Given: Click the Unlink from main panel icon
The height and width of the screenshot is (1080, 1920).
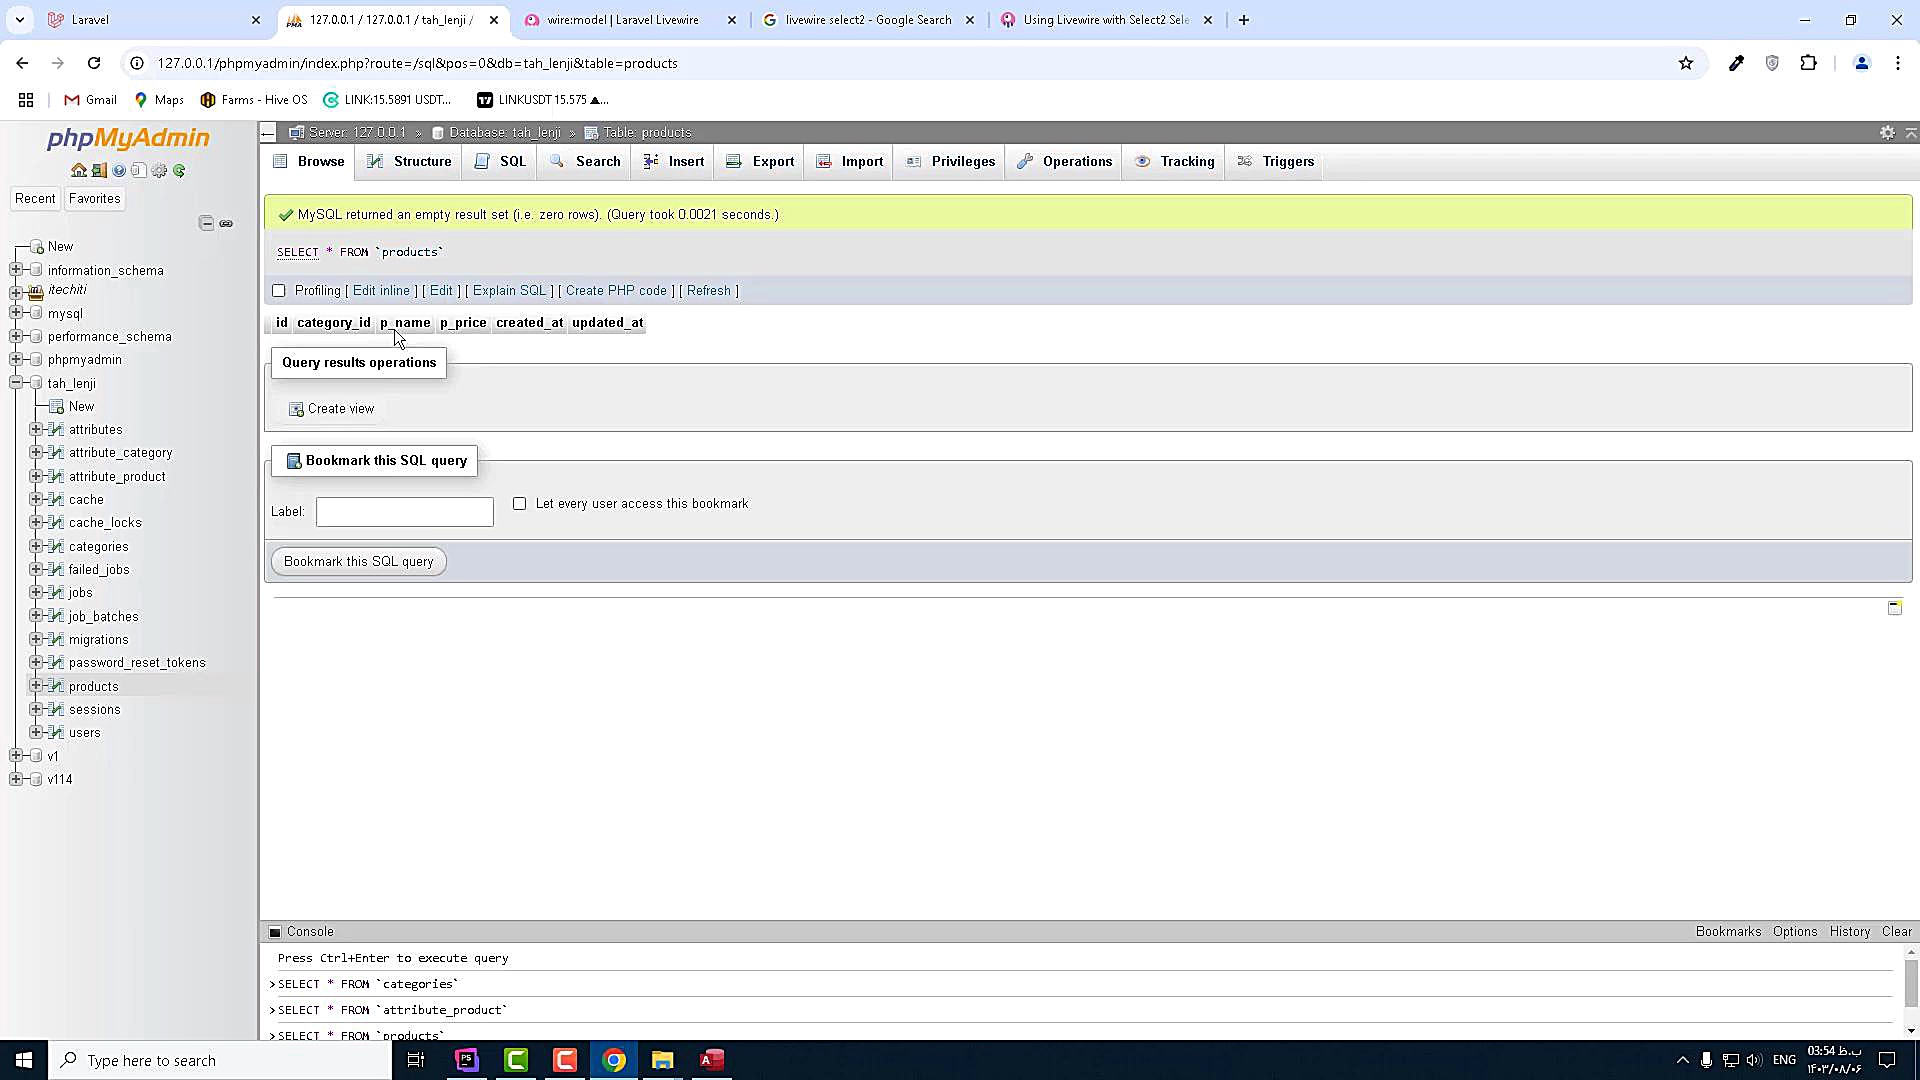Looking at the screenshot, I should pyautogui.click(x=226, y=223).
